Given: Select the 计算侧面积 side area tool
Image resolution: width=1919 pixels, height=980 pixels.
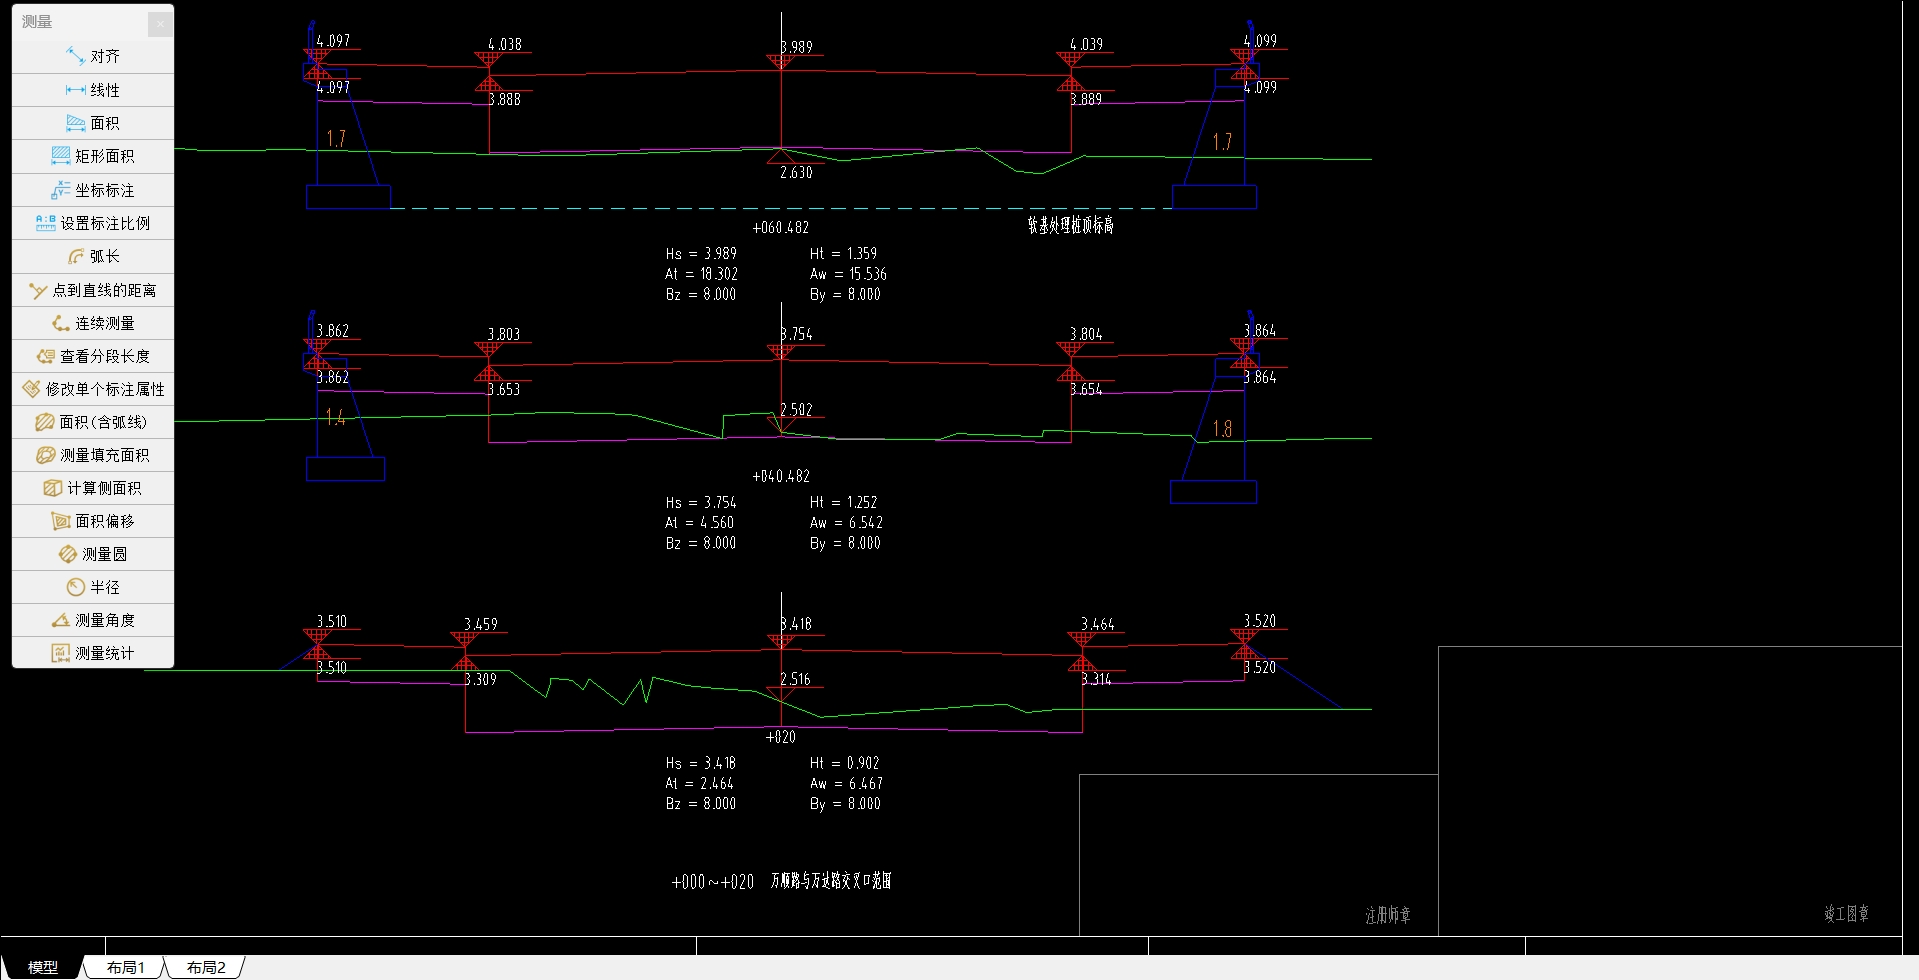Looking at the screenshot, I should pos(93,488).
